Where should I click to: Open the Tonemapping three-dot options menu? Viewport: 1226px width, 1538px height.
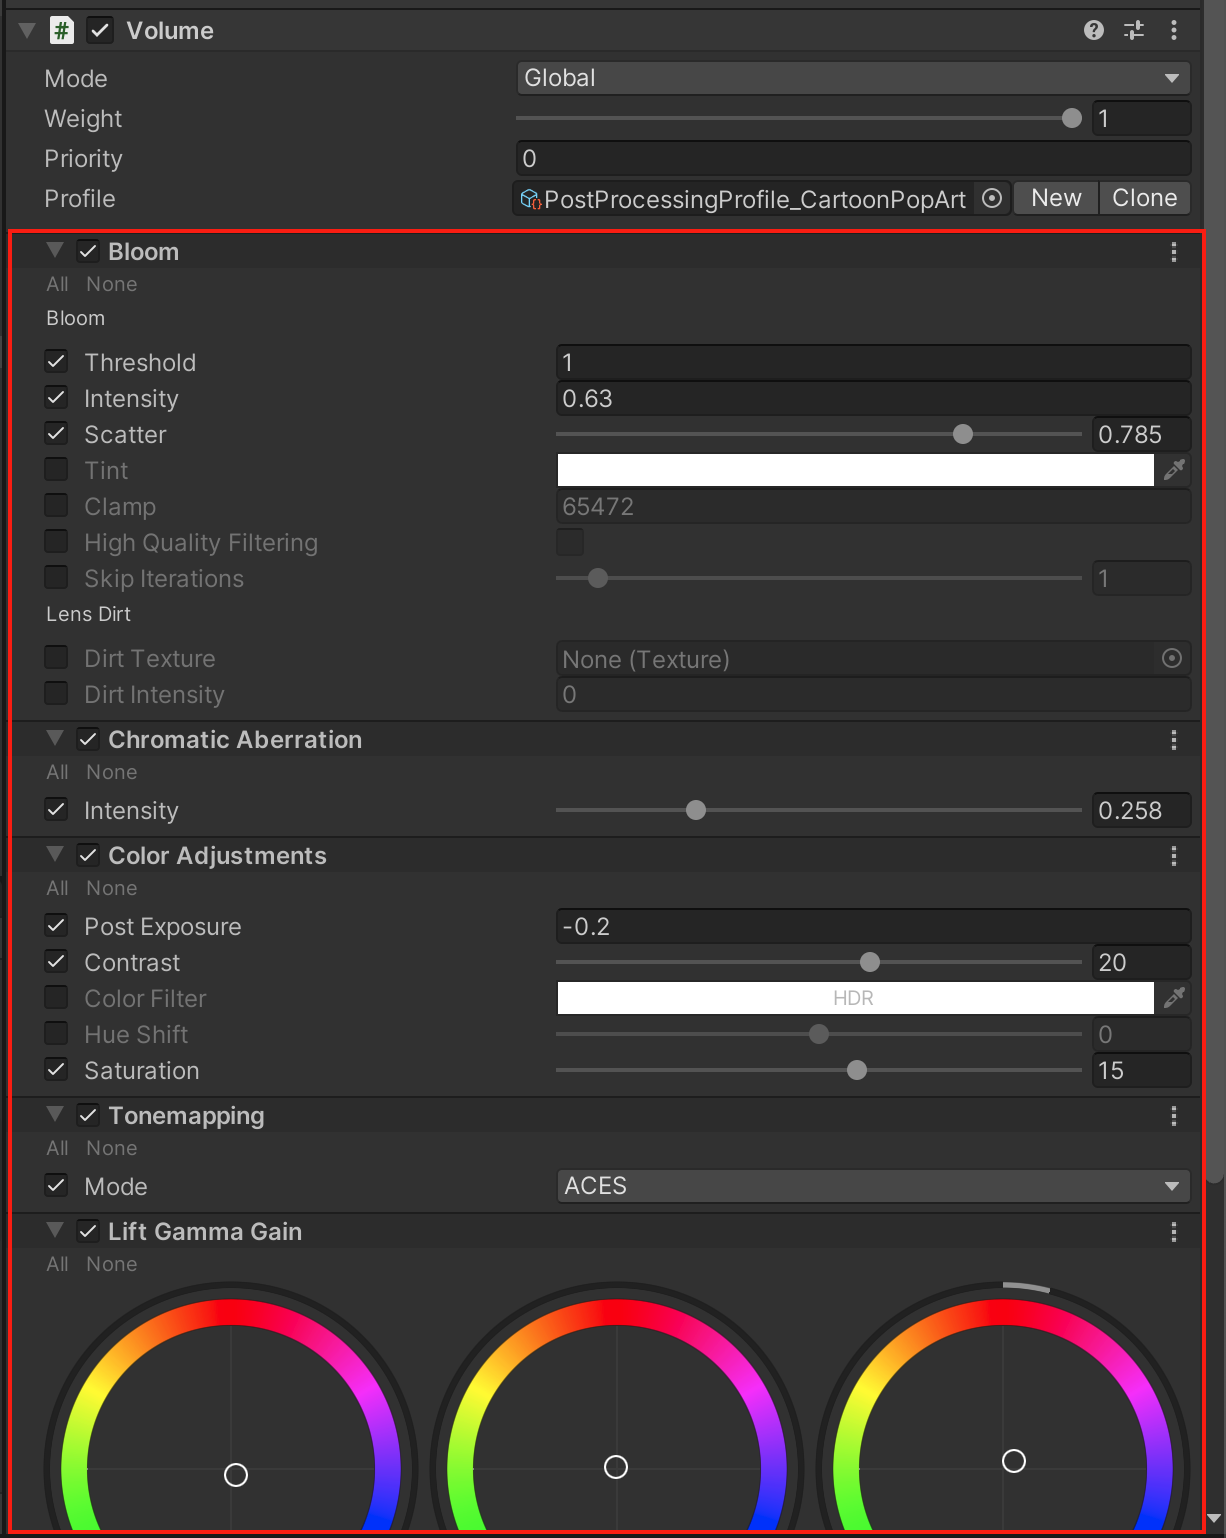pos(1173,1116)
